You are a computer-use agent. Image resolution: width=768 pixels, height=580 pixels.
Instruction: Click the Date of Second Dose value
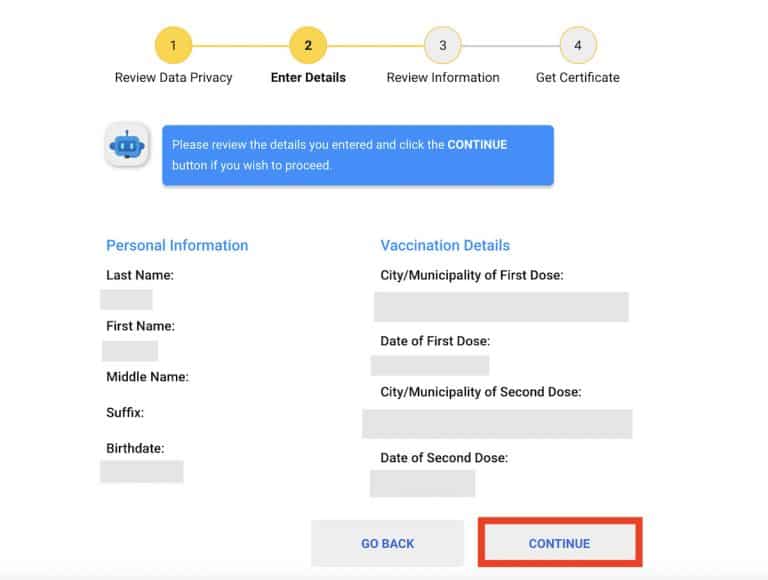(x=422, y=483)
